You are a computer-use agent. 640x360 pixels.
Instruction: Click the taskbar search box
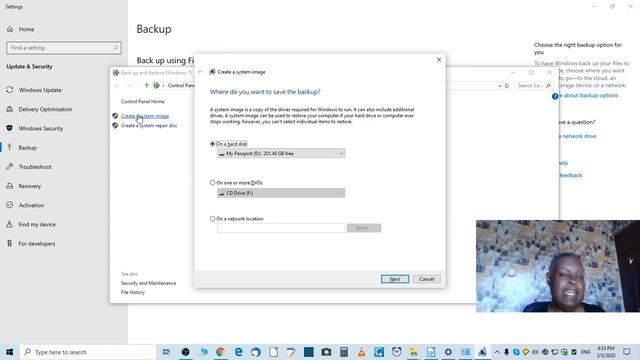click(x=88, y=352)
